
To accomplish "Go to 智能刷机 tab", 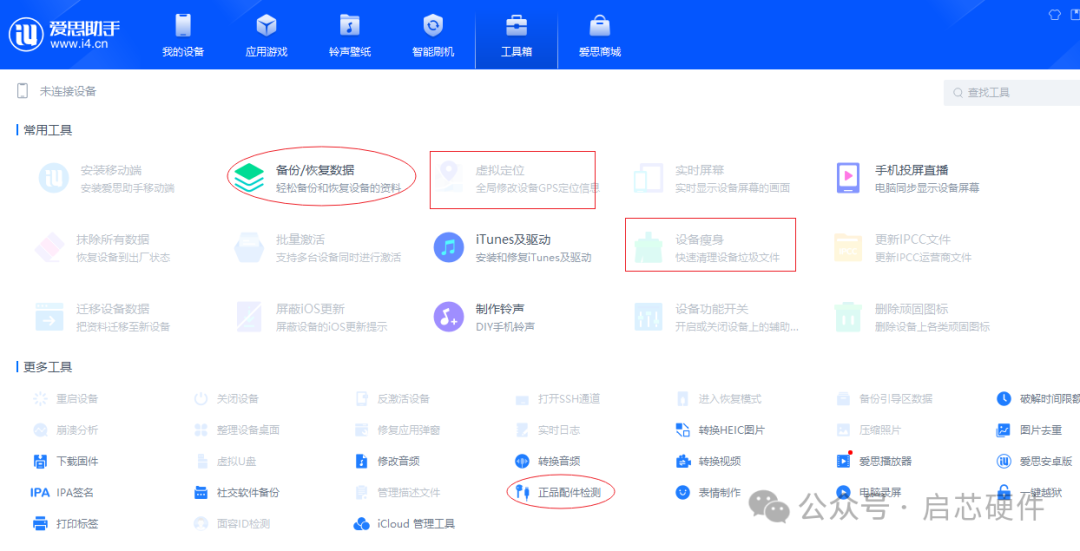I will click(x=433, y=34).
